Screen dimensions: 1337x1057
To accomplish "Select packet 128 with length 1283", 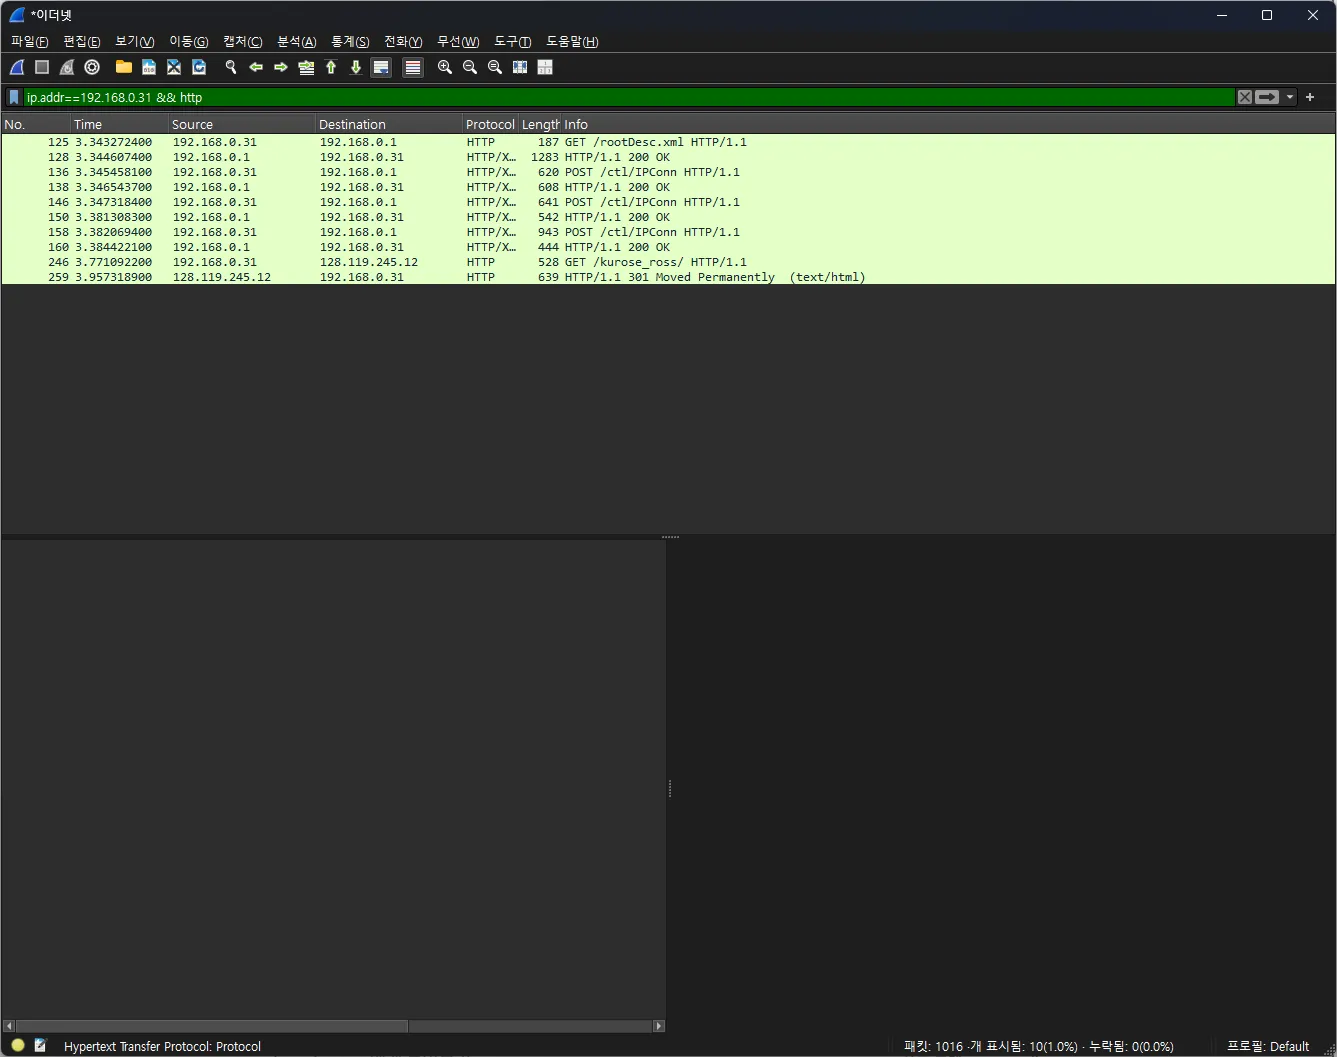I will click(x=668, y=157).
